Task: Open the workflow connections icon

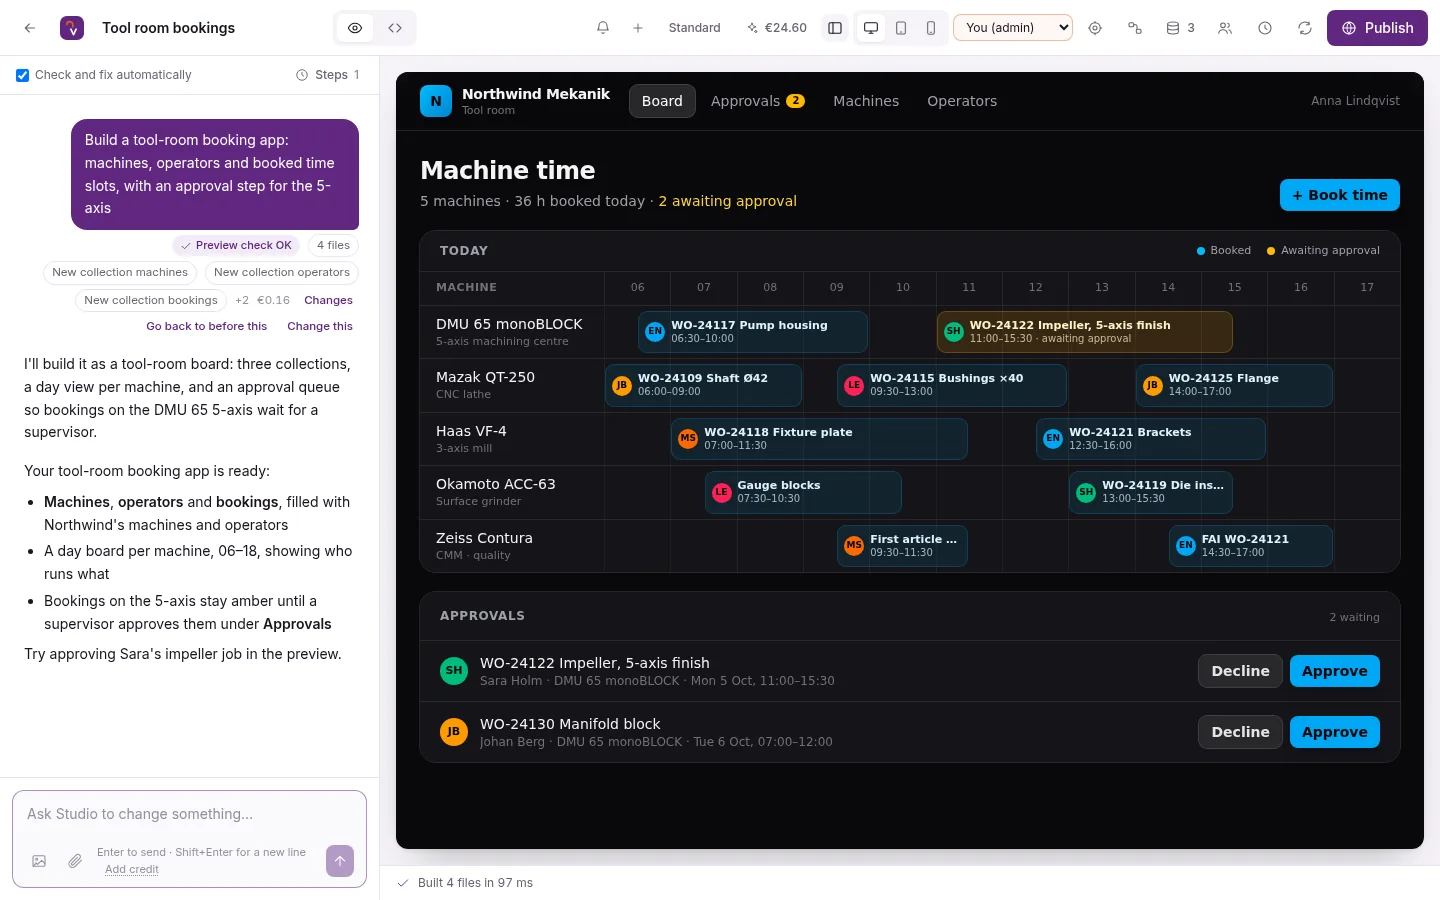Action: tap(1135, 28)
